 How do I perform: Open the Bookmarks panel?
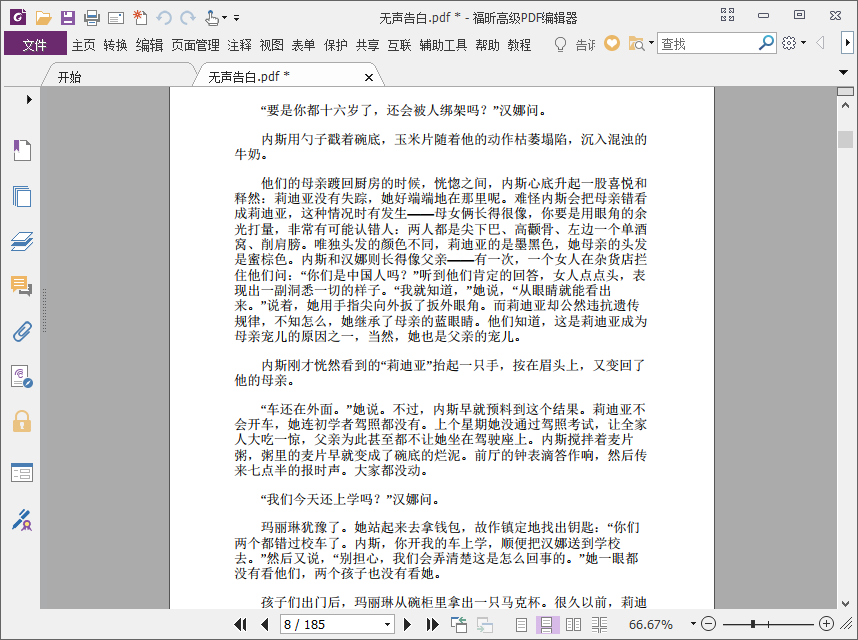(22, 150)
